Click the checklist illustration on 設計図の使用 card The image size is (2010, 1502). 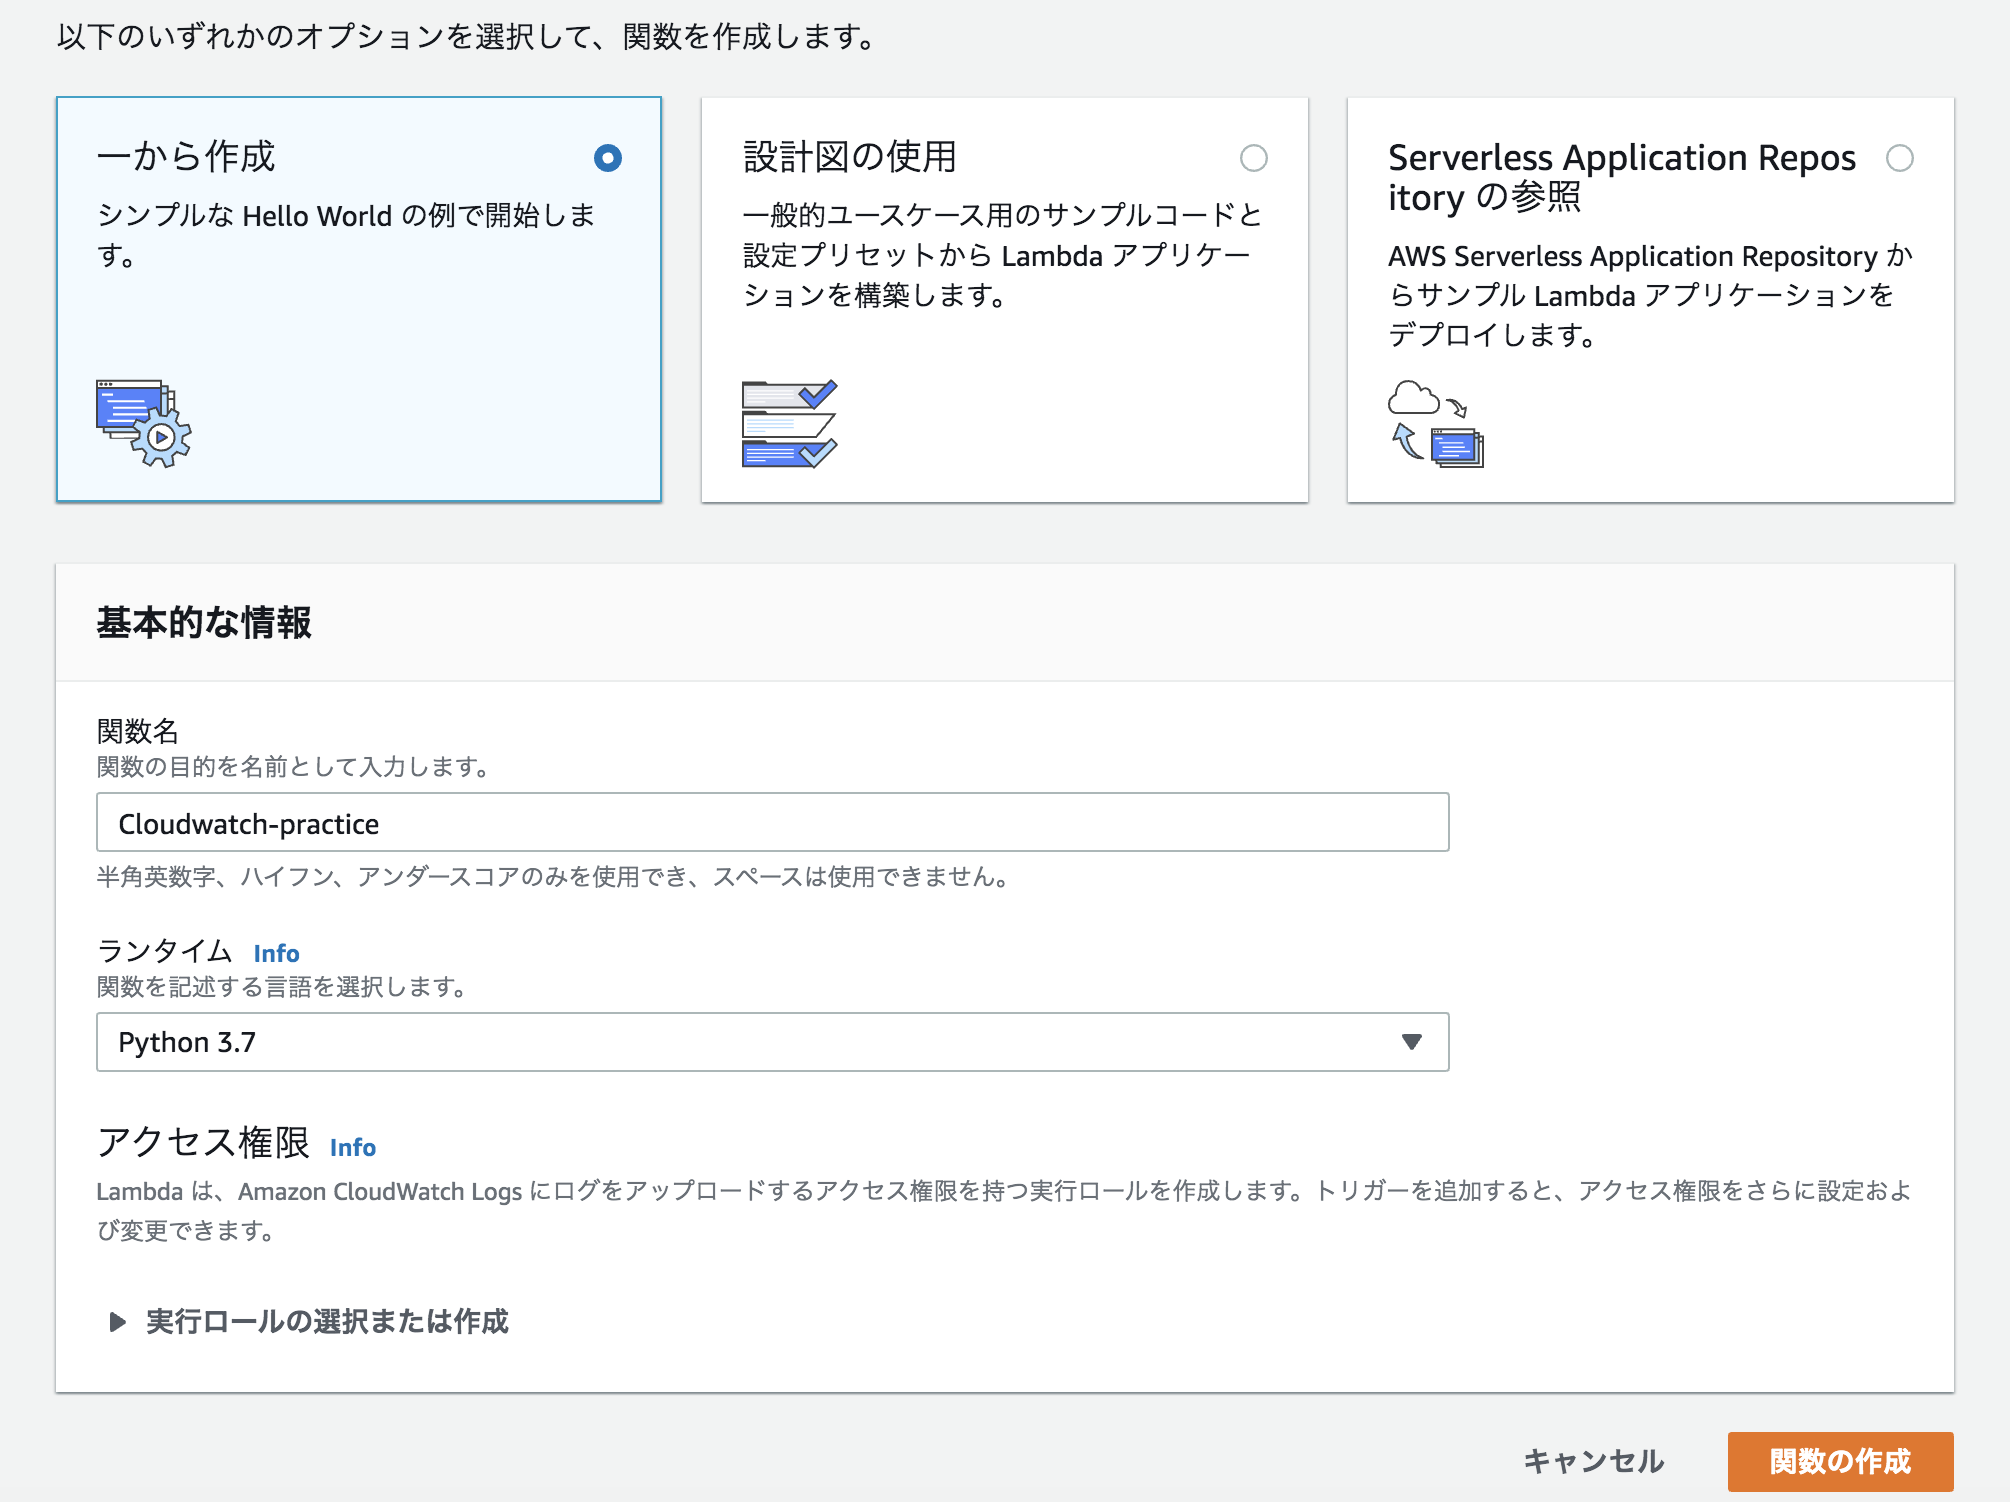792,424
